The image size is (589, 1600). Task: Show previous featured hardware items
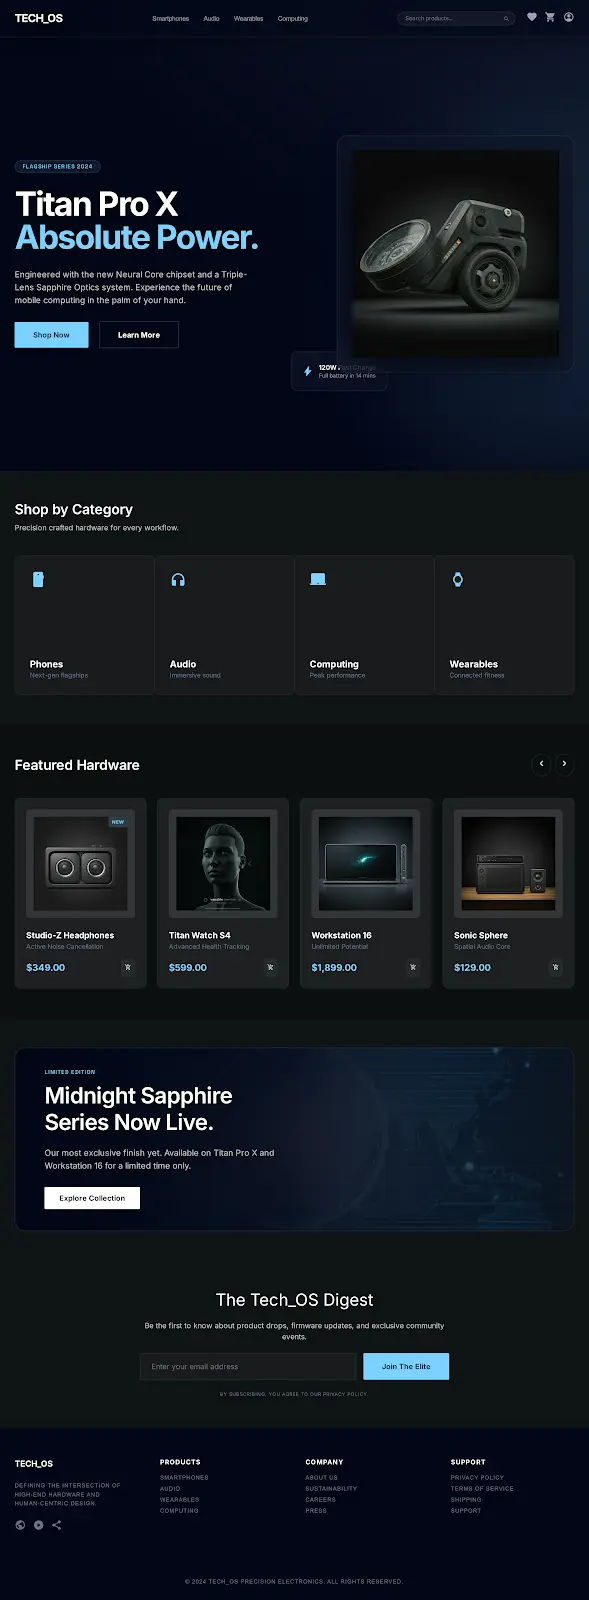(x=542, y=764)
